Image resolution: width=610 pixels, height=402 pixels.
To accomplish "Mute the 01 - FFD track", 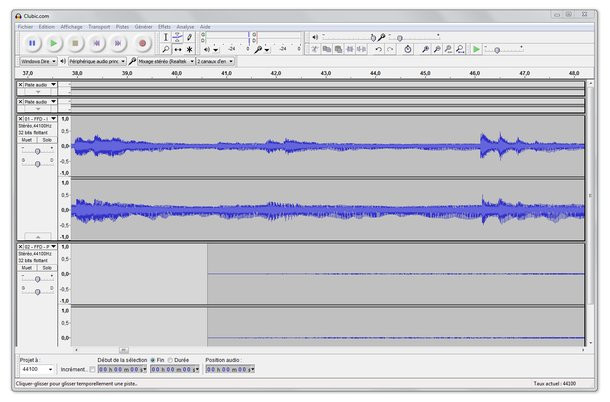I will tap(28, 140).
